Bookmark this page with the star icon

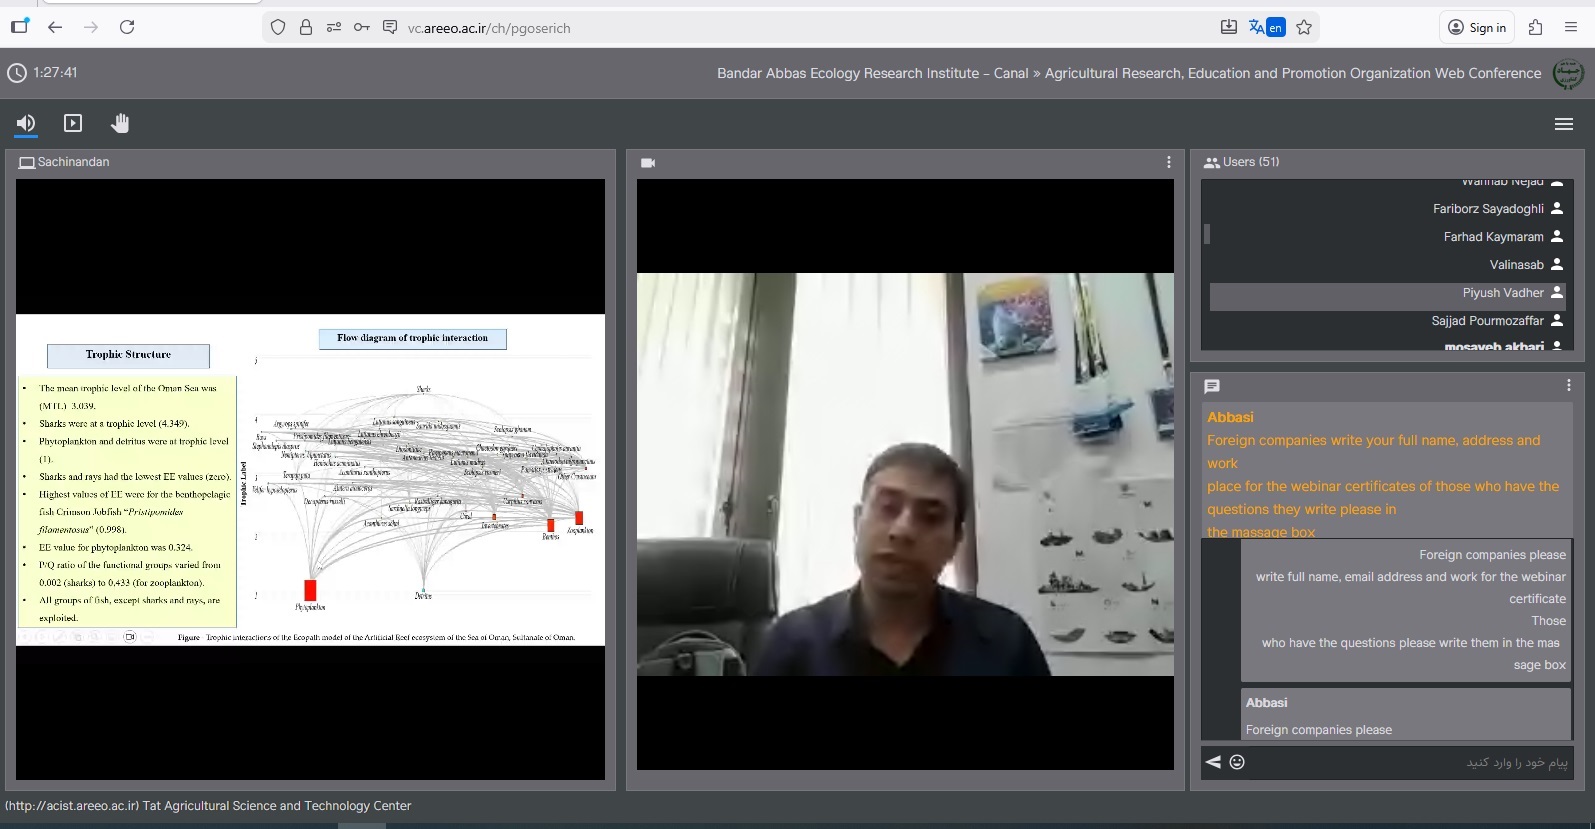tap(1304, 27)
